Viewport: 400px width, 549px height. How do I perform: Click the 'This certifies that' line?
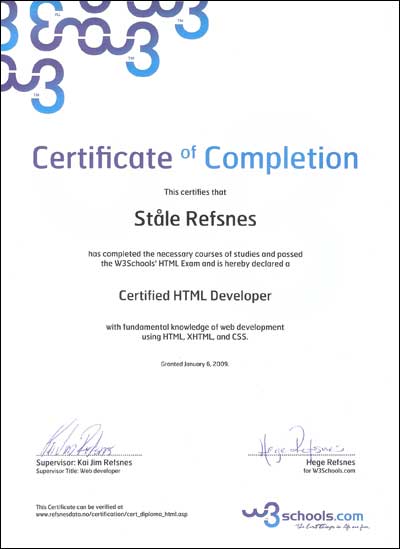coord(195,192)
